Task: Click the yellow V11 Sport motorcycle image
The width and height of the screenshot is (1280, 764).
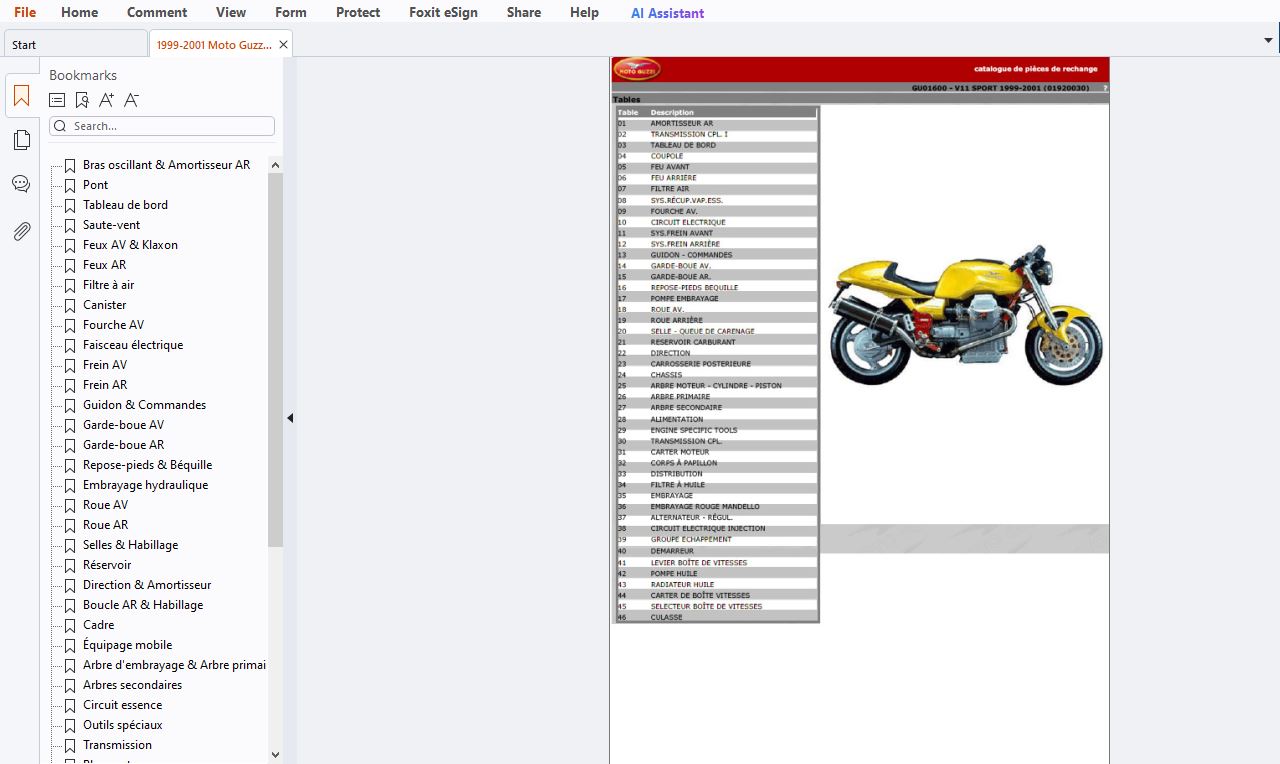Action: (966, 315)
